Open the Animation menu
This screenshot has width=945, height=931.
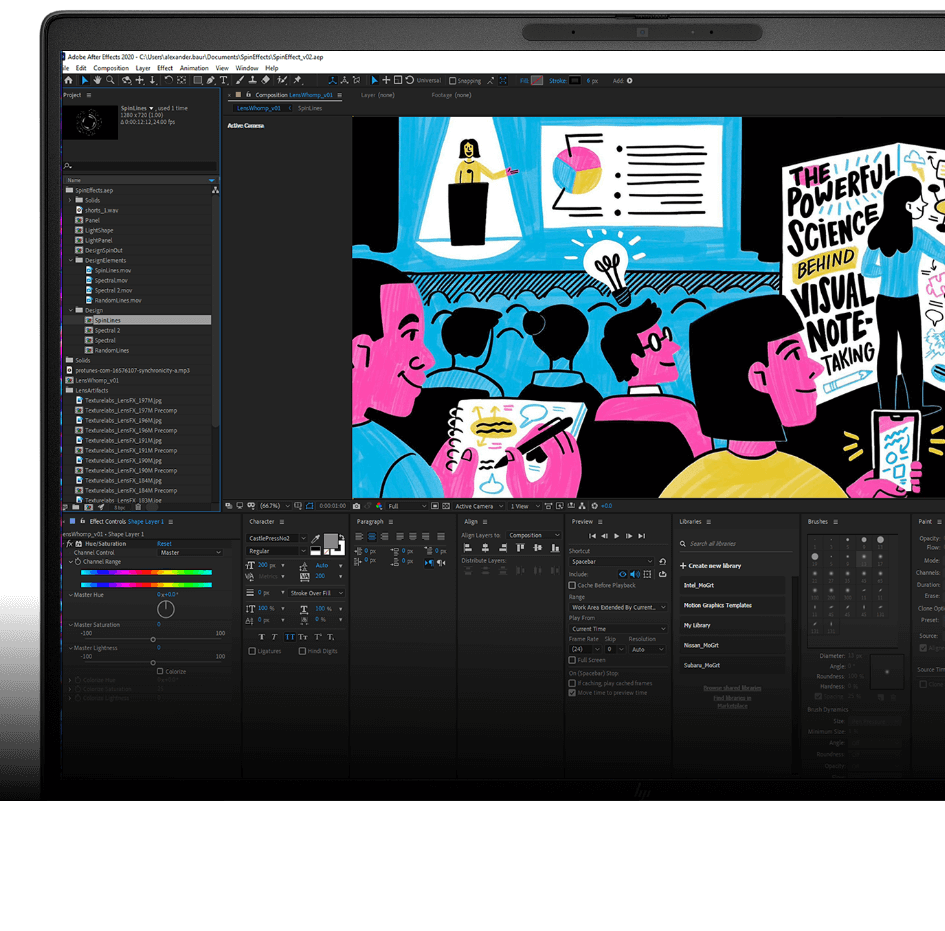pos(194,68)
